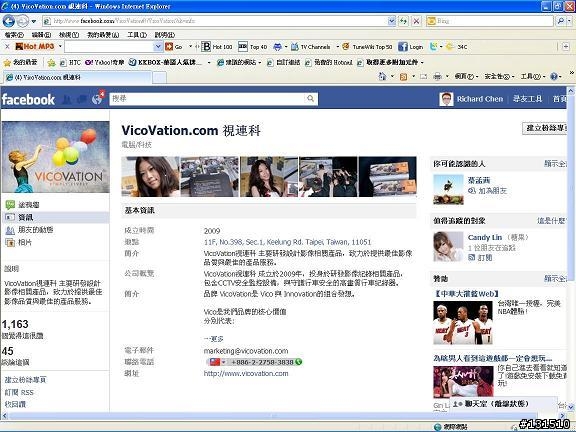Click the IE back navigation button

click(8, 21)
